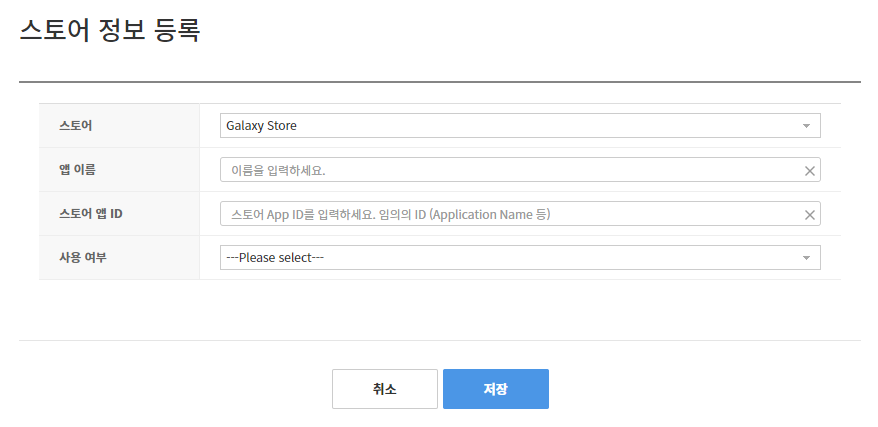The width and height of the screenshot is (878, 427).
Task: Focus the 스토어 앱 ID input field
Action: click(x=520, y=214)
